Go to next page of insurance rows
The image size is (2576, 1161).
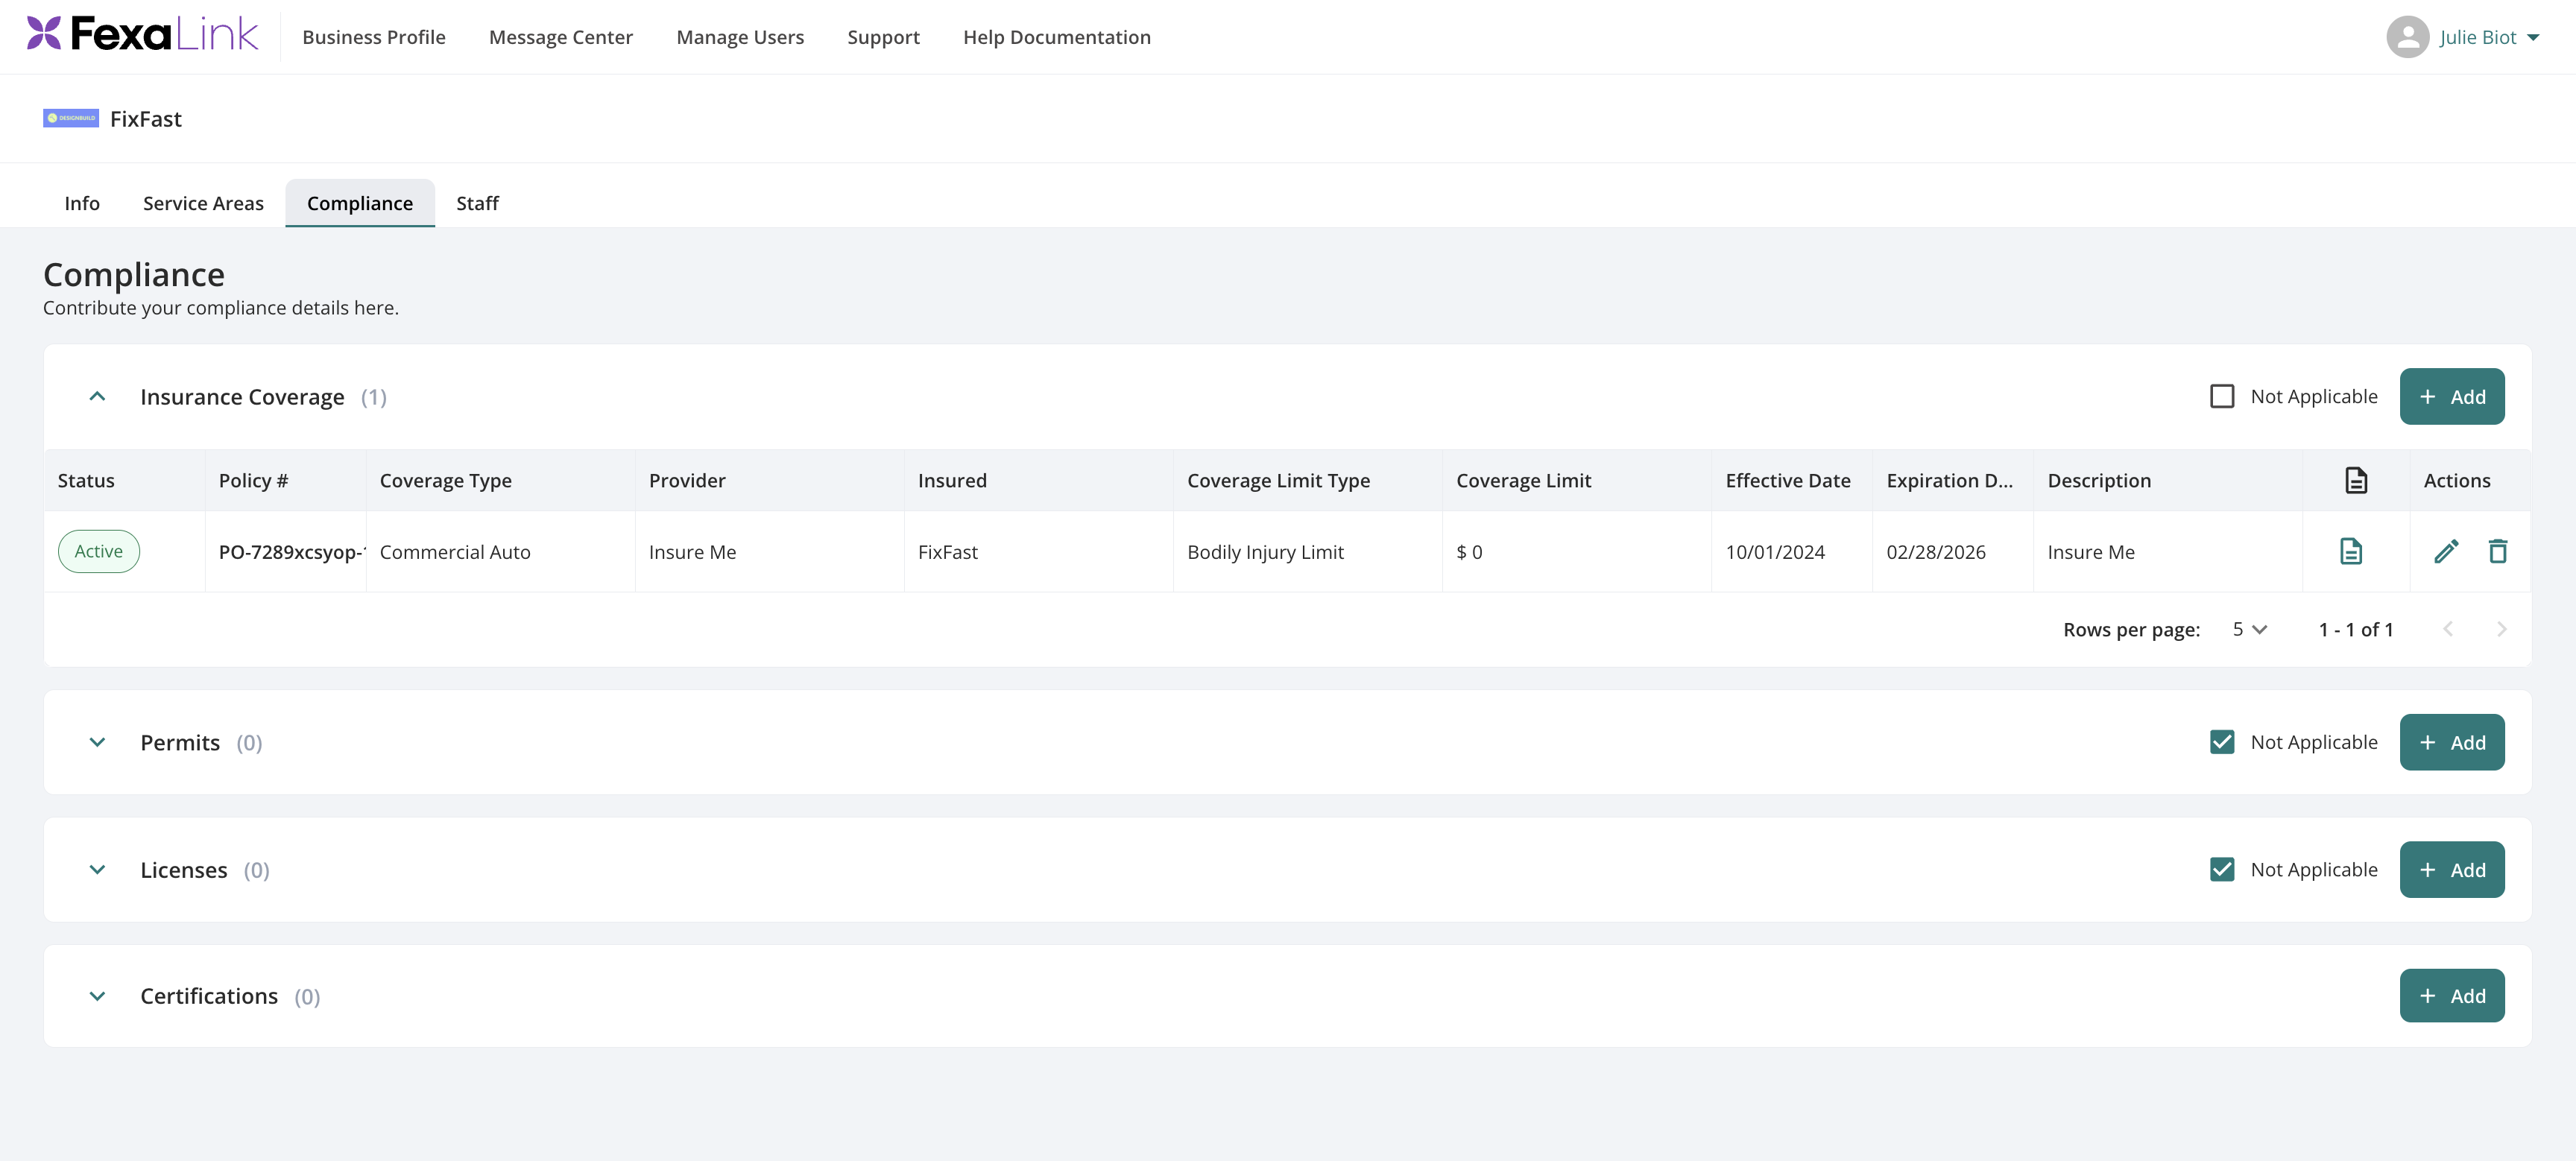(x=2501, y=629)
